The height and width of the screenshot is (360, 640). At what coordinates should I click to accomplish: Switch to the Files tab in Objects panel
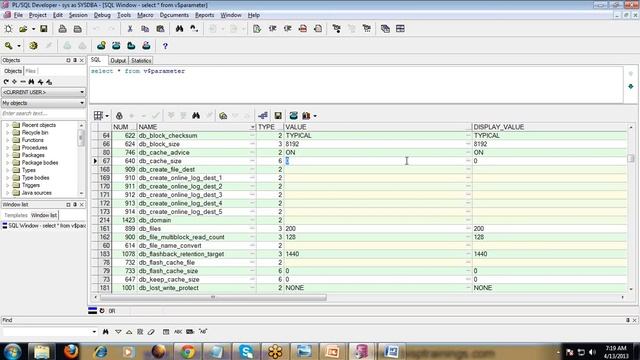31,71
